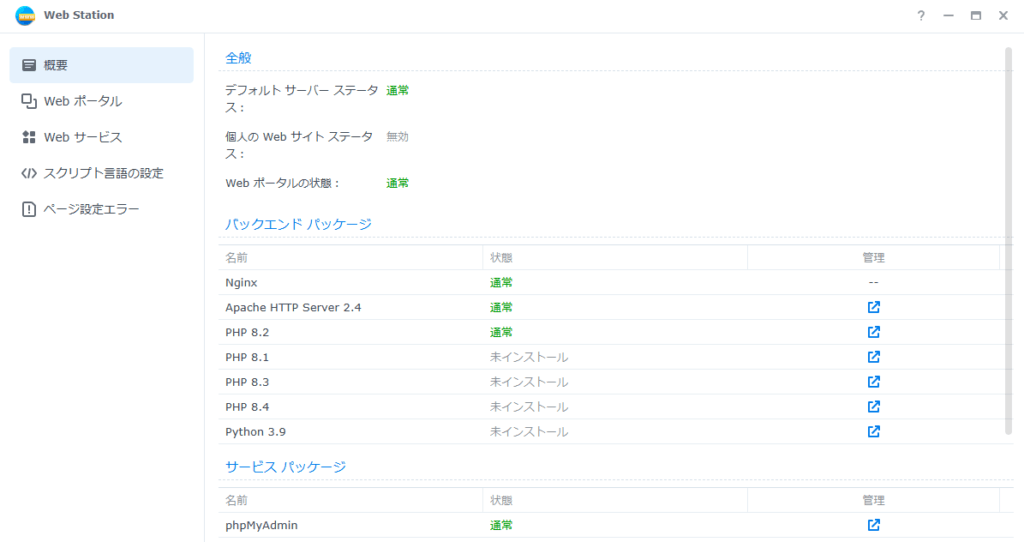Click the Web Station app logo
The image size is (1024, 542).
pos(25,15)
